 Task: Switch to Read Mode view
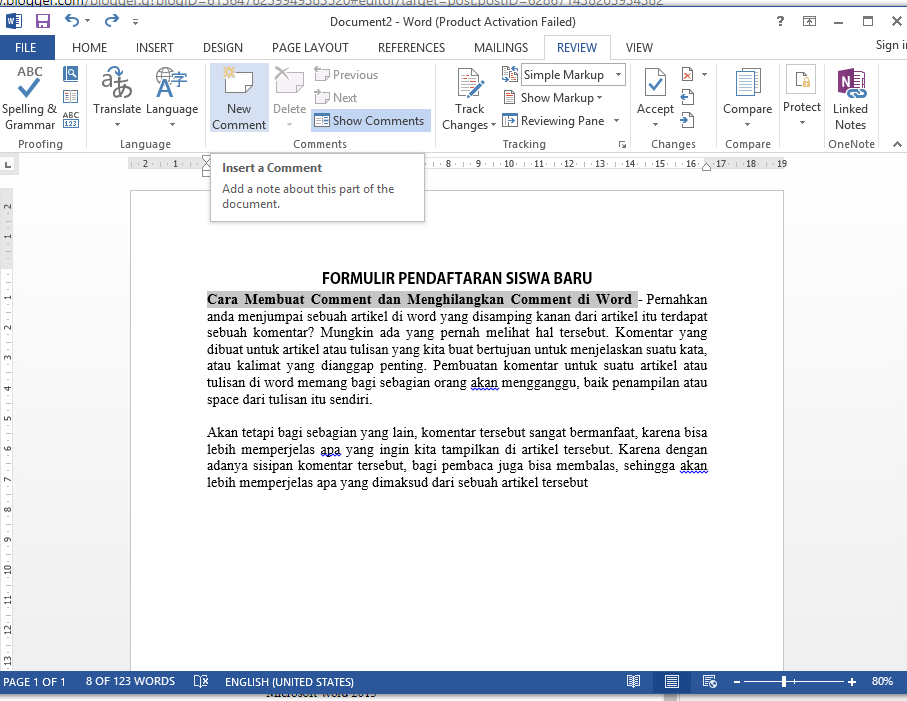pos(633,681)
